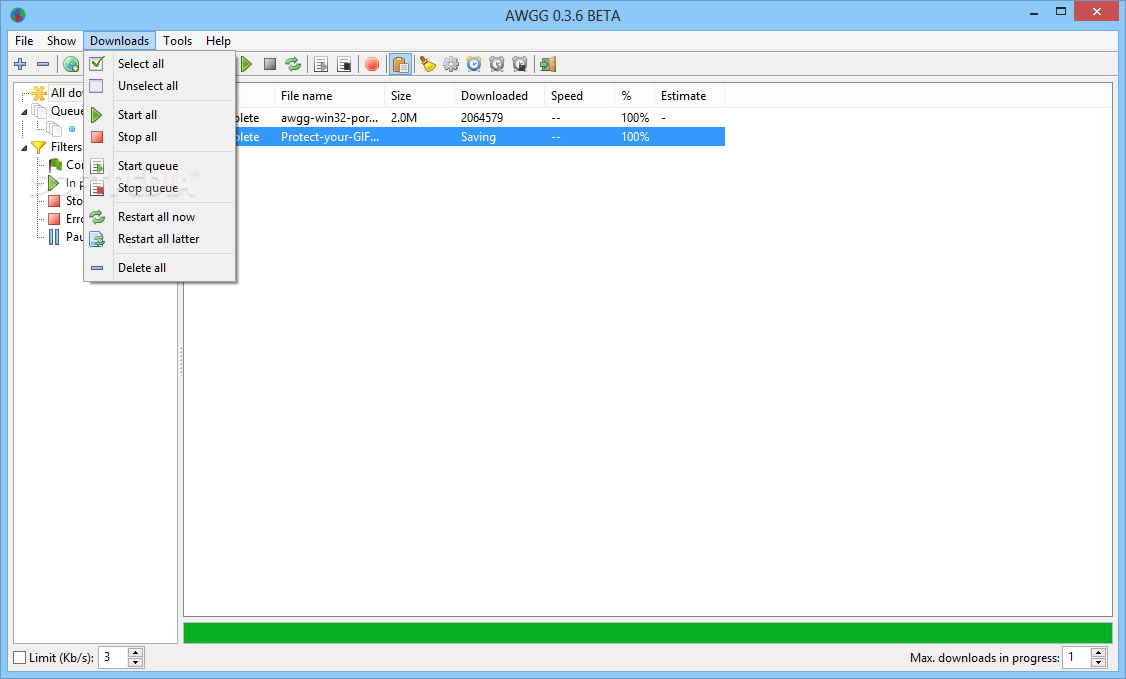
Task: Sort by File name column header
Action: click(x=330, y=95)
